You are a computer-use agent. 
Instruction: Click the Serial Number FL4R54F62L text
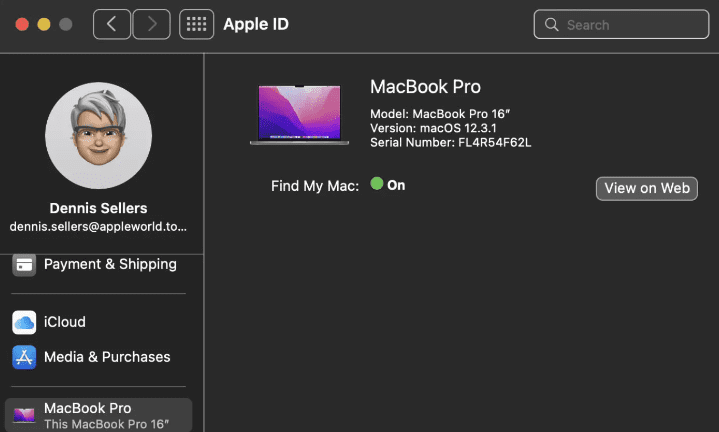(450, 142)
